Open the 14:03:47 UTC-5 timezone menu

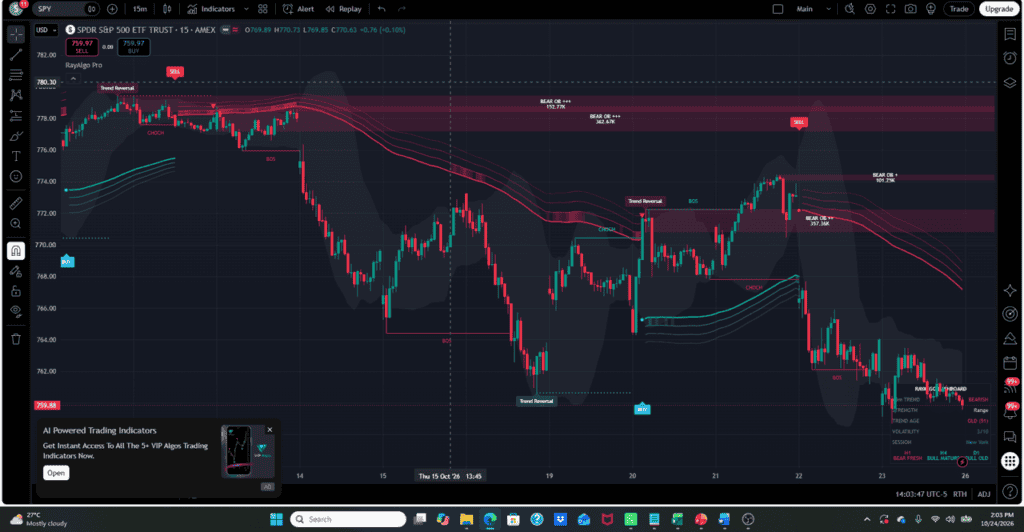(921, 494)
